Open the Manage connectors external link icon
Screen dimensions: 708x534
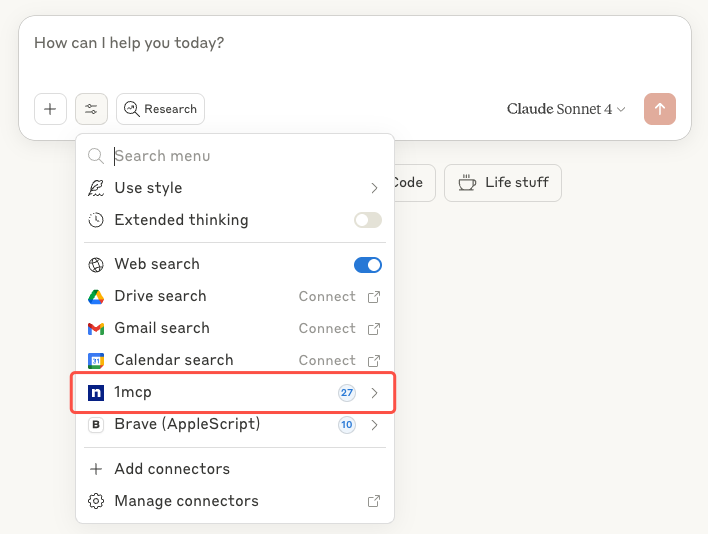374,501
